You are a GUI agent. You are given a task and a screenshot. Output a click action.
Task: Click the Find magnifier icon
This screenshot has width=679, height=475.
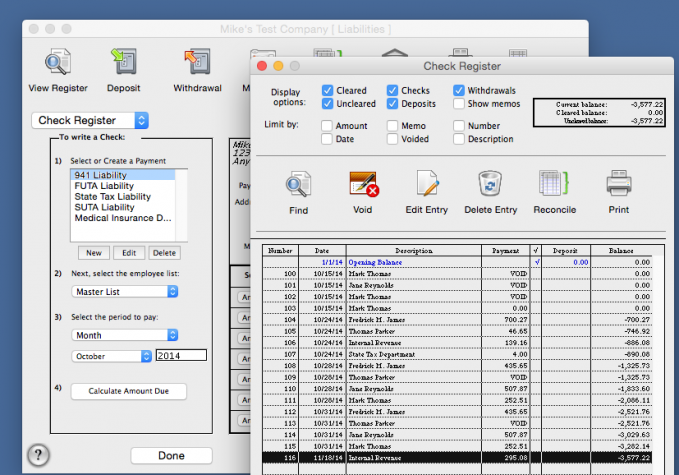298,184
